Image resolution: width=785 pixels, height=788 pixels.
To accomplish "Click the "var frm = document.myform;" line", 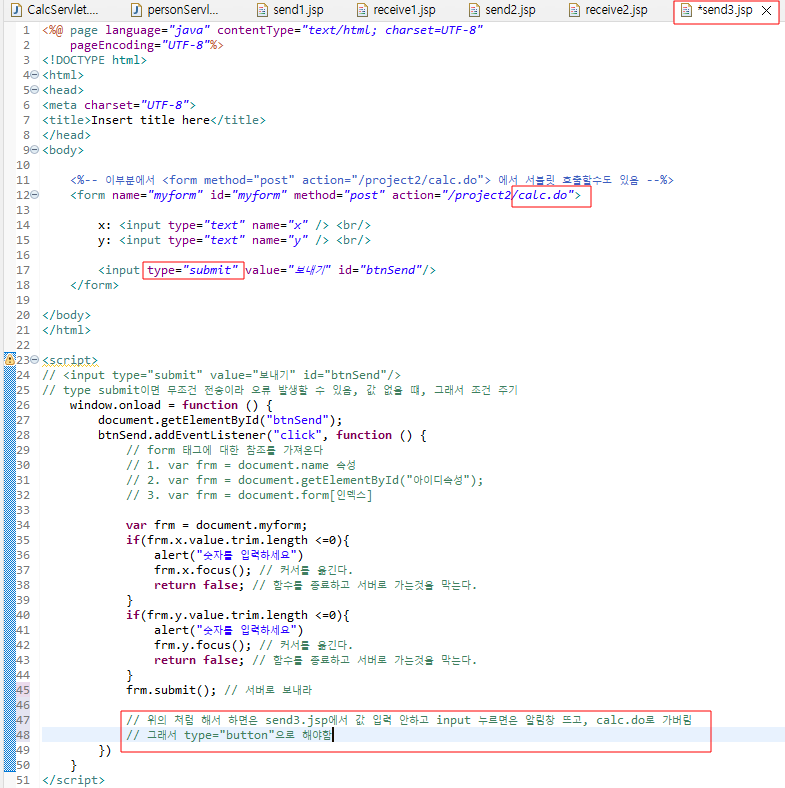I will [x=216, y=525].
